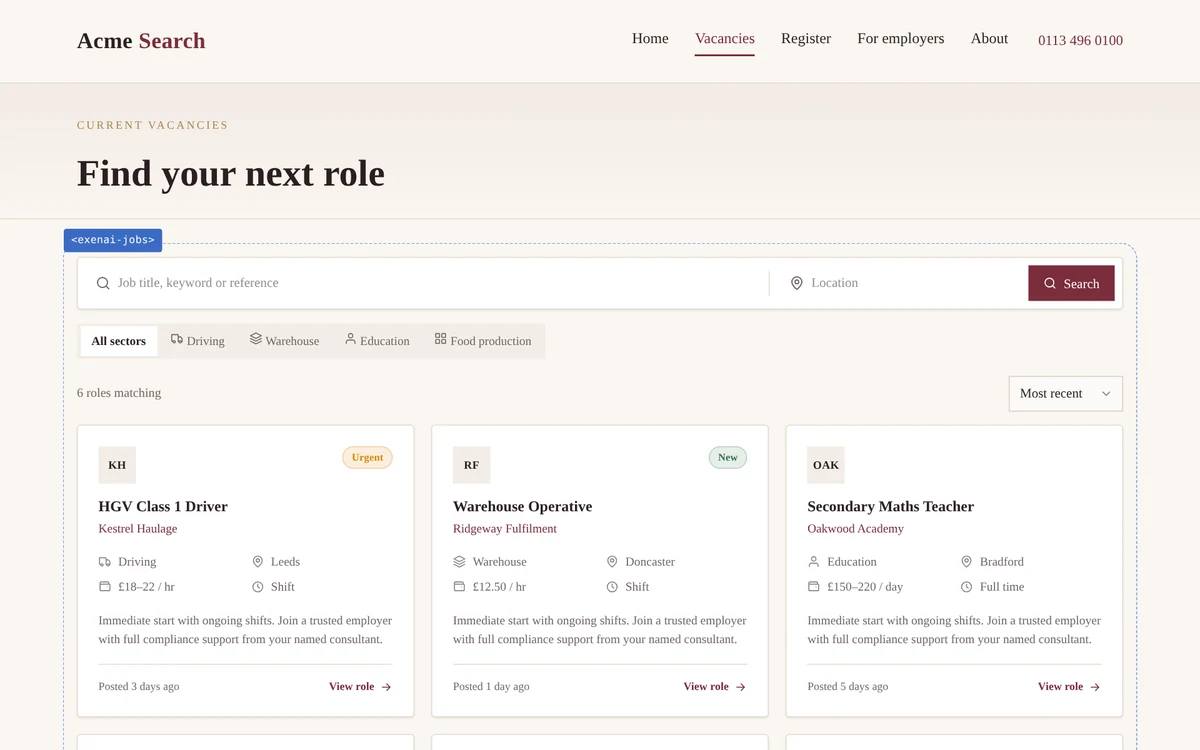Open the Vacancies nav item
The width and height of the screenshot is (1200, 750).
point(725,39)
